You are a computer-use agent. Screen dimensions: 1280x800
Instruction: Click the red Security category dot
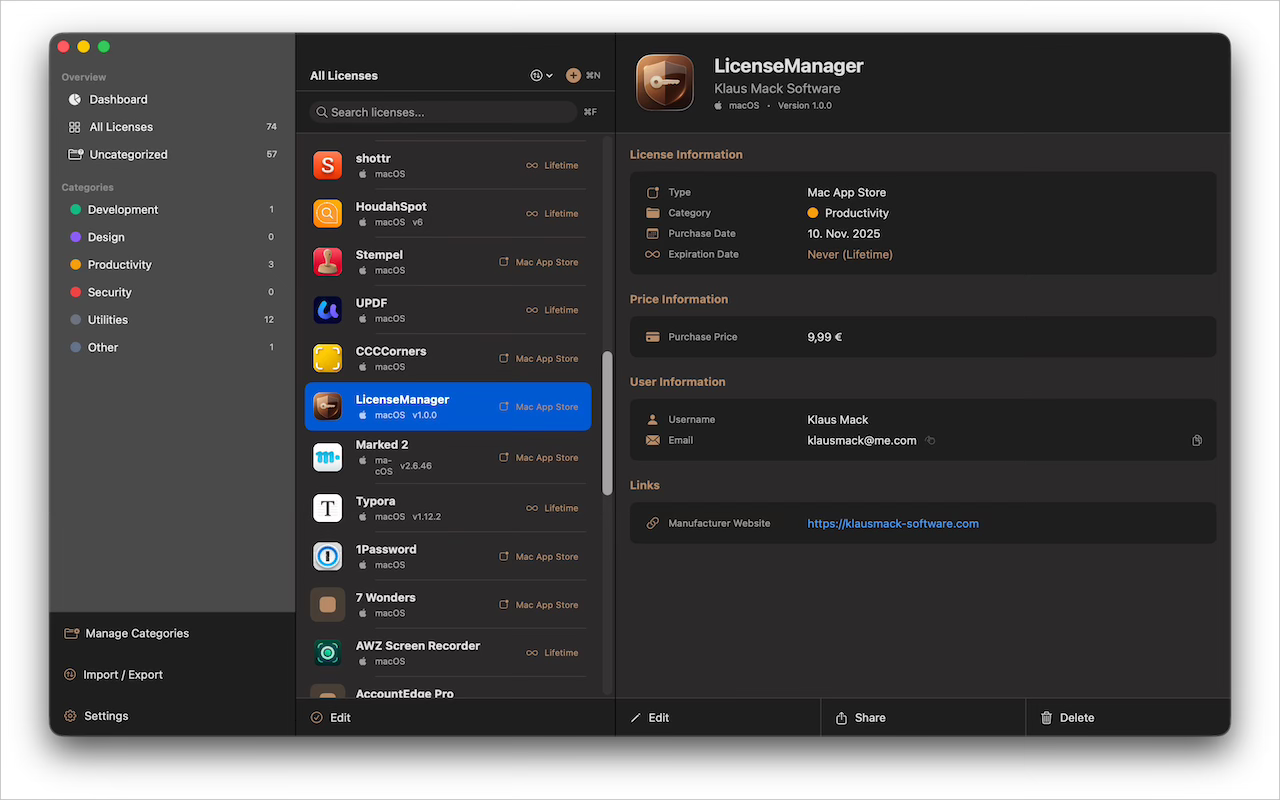(x=76, y=292)
